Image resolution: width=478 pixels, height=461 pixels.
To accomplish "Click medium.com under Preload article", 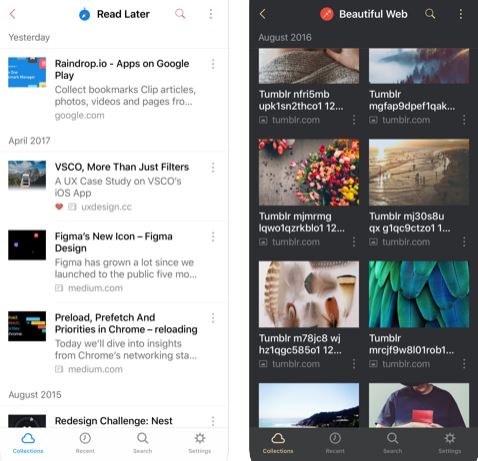I will pos(95,369).
